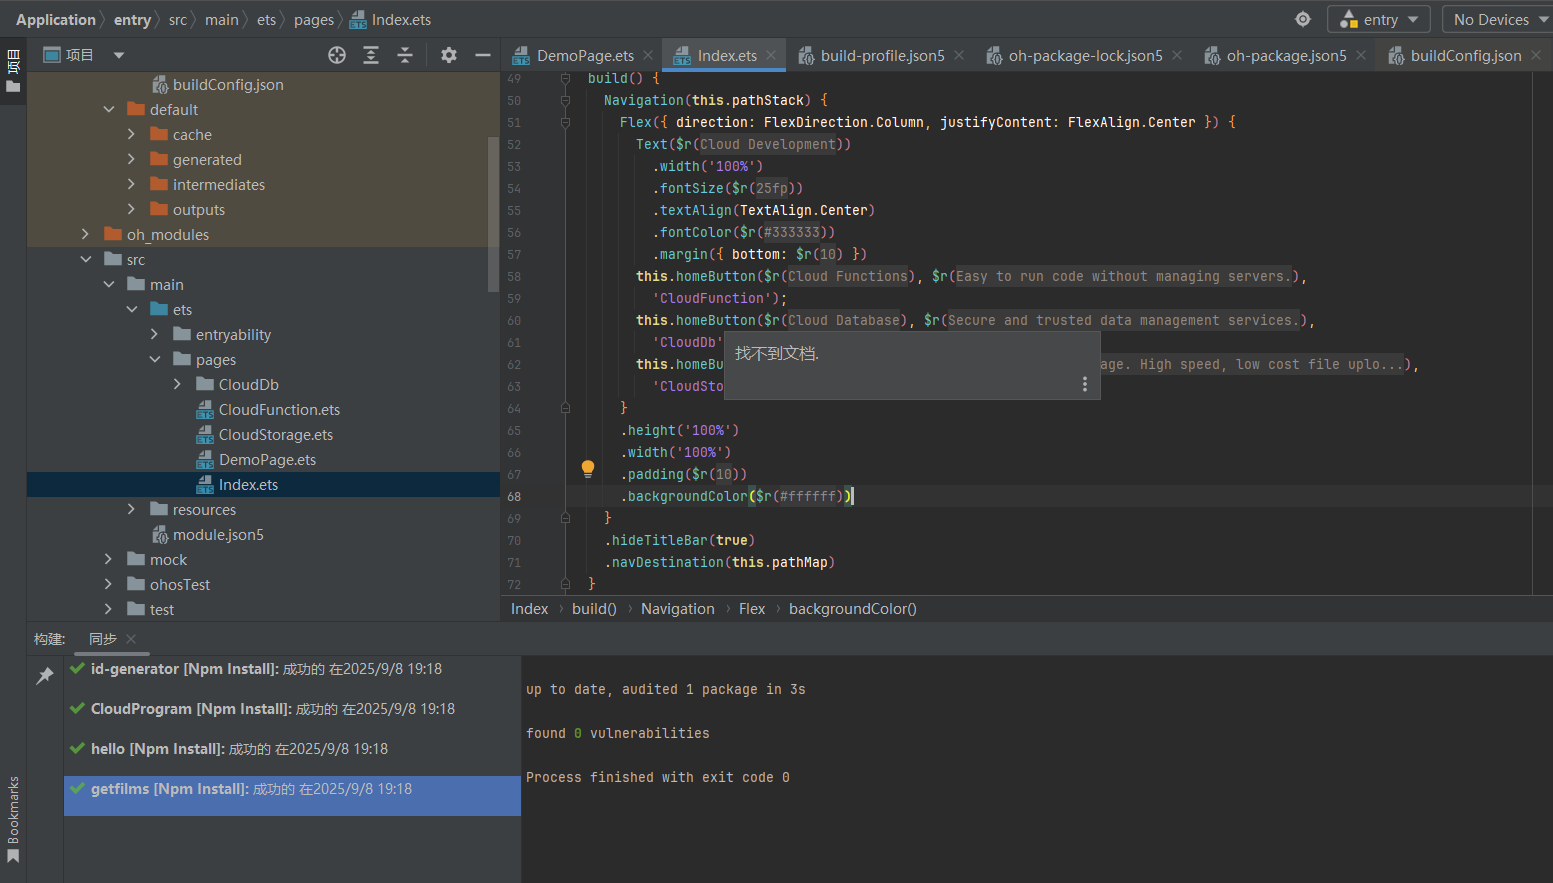
Task: Expand the generated folder
Action: click(x=131, y=159)
